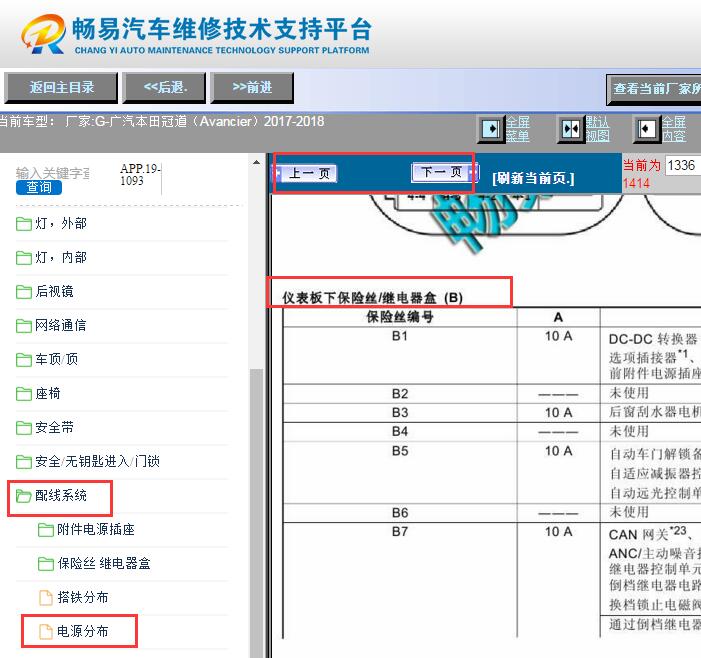Focus the keyword search input field

click(53, 173)
